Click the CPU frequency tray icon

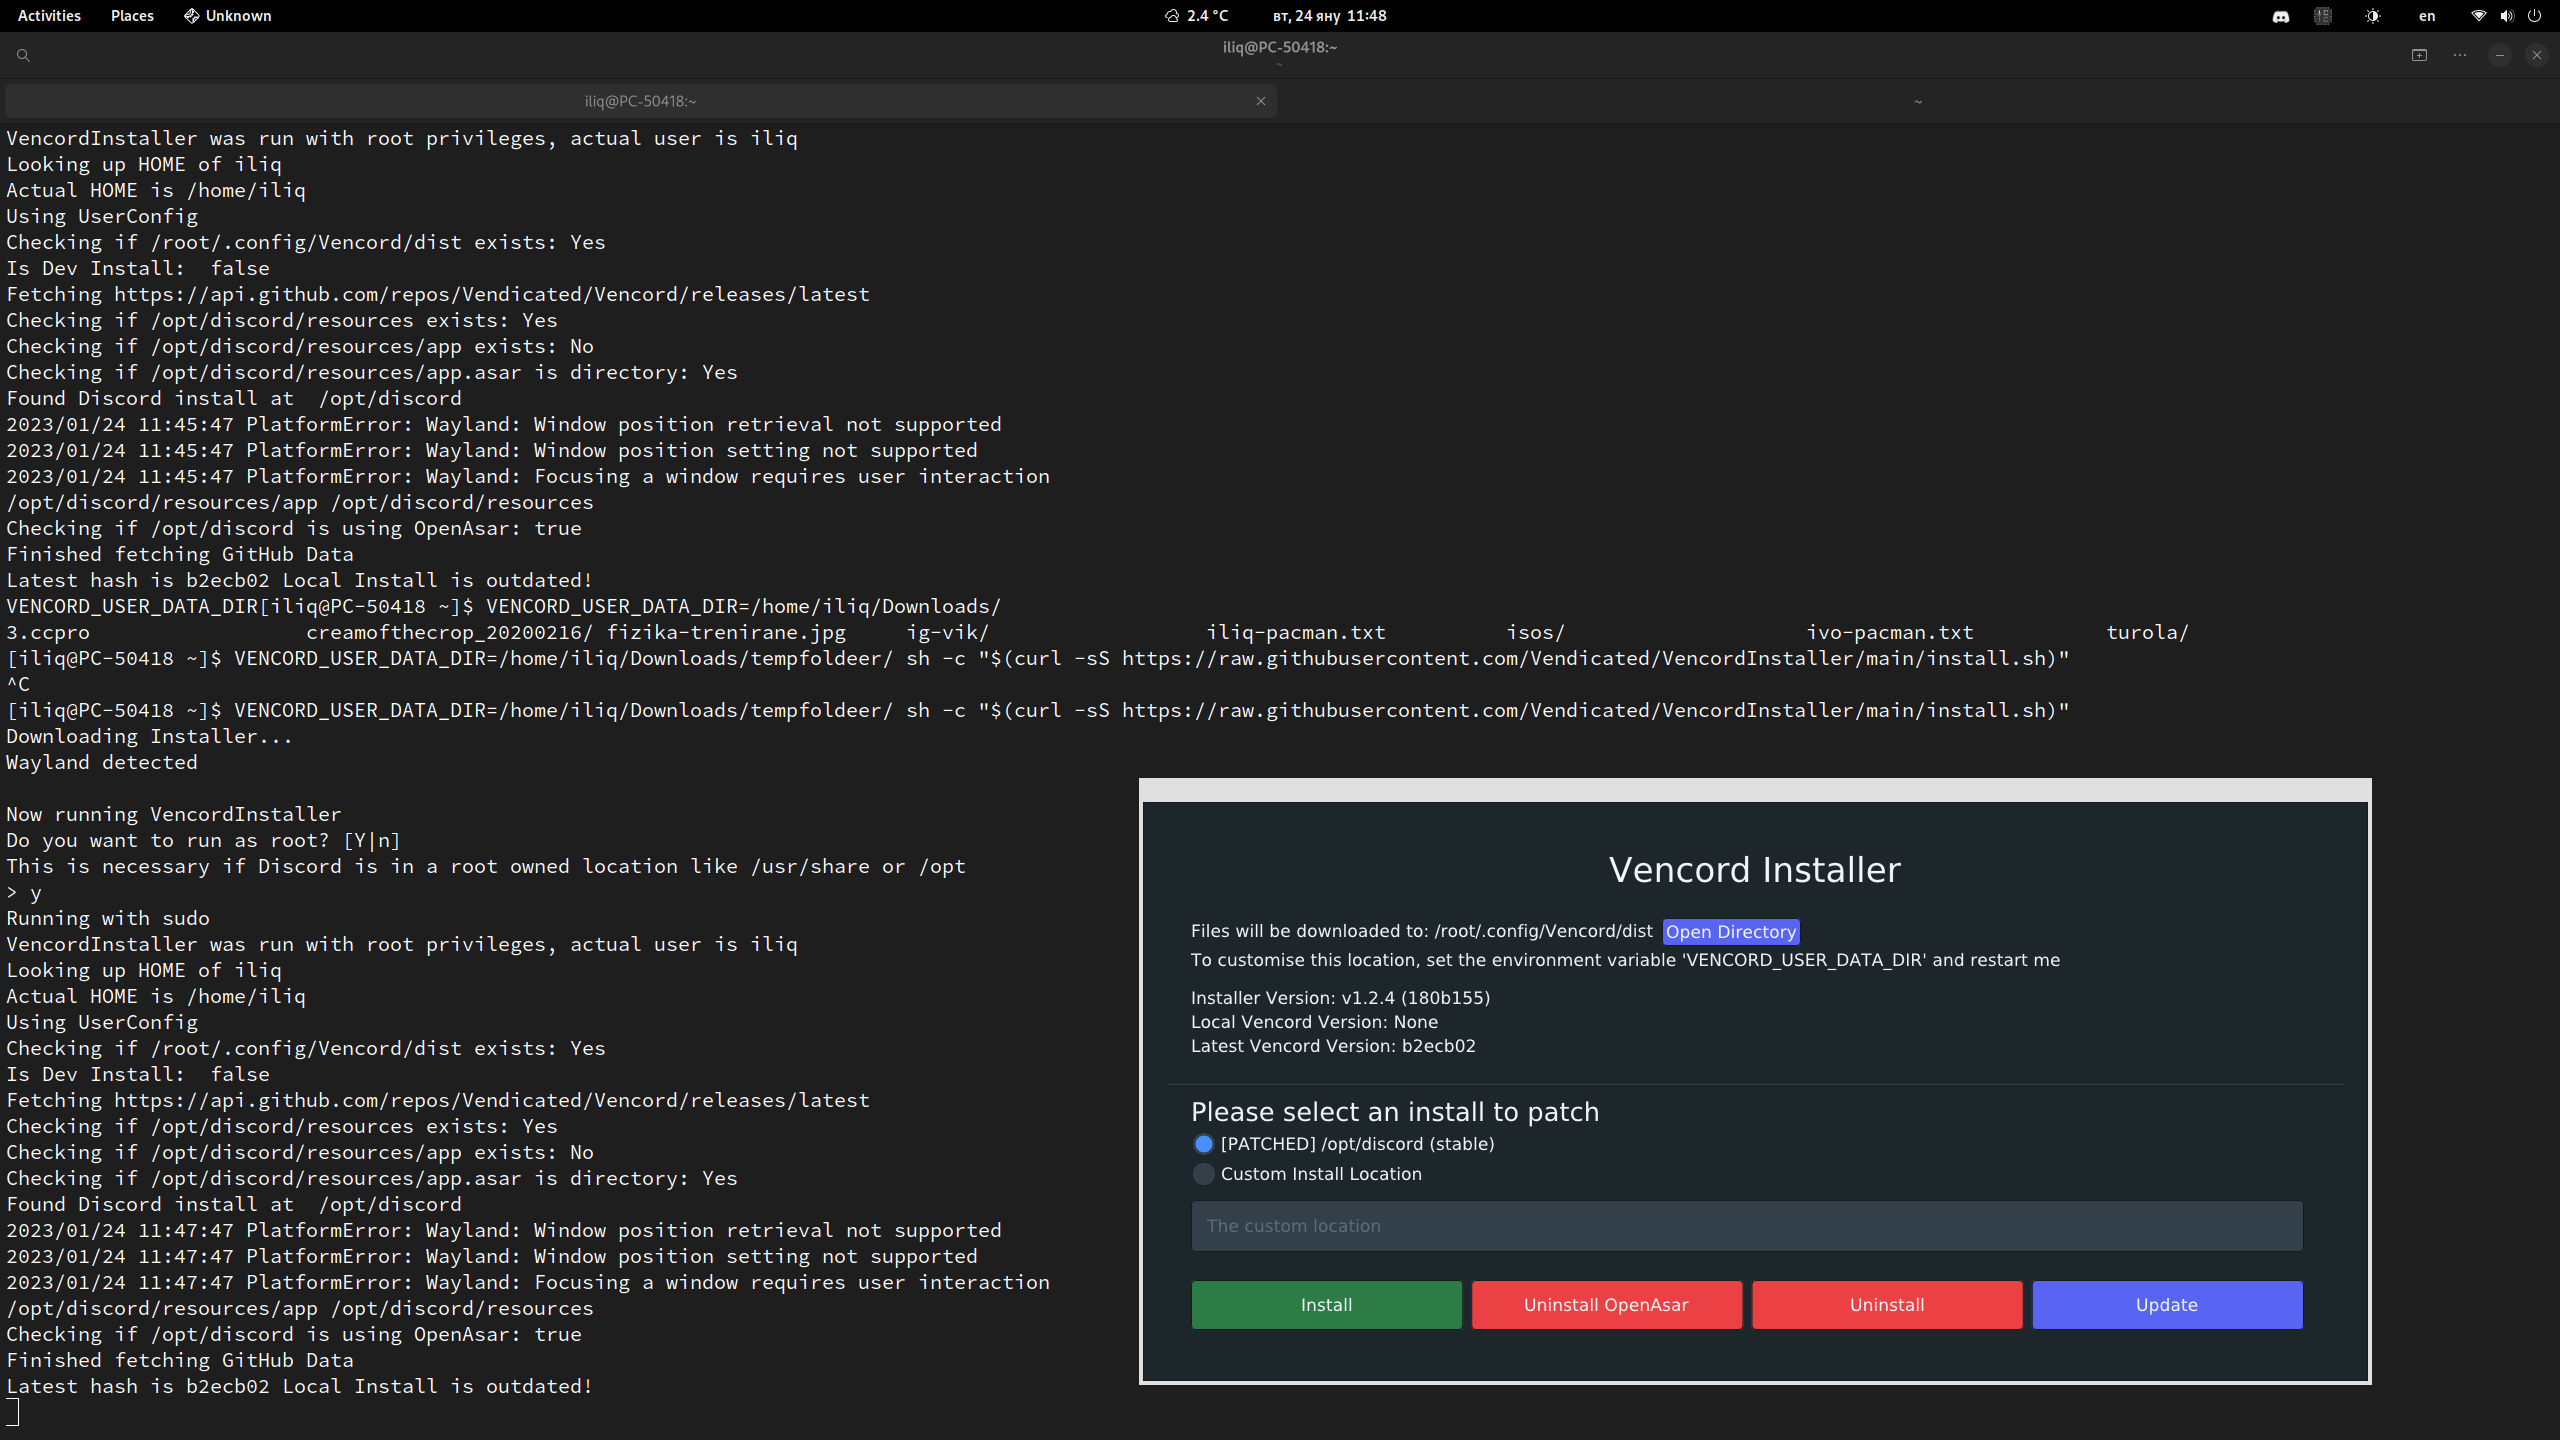(2323, 16)
